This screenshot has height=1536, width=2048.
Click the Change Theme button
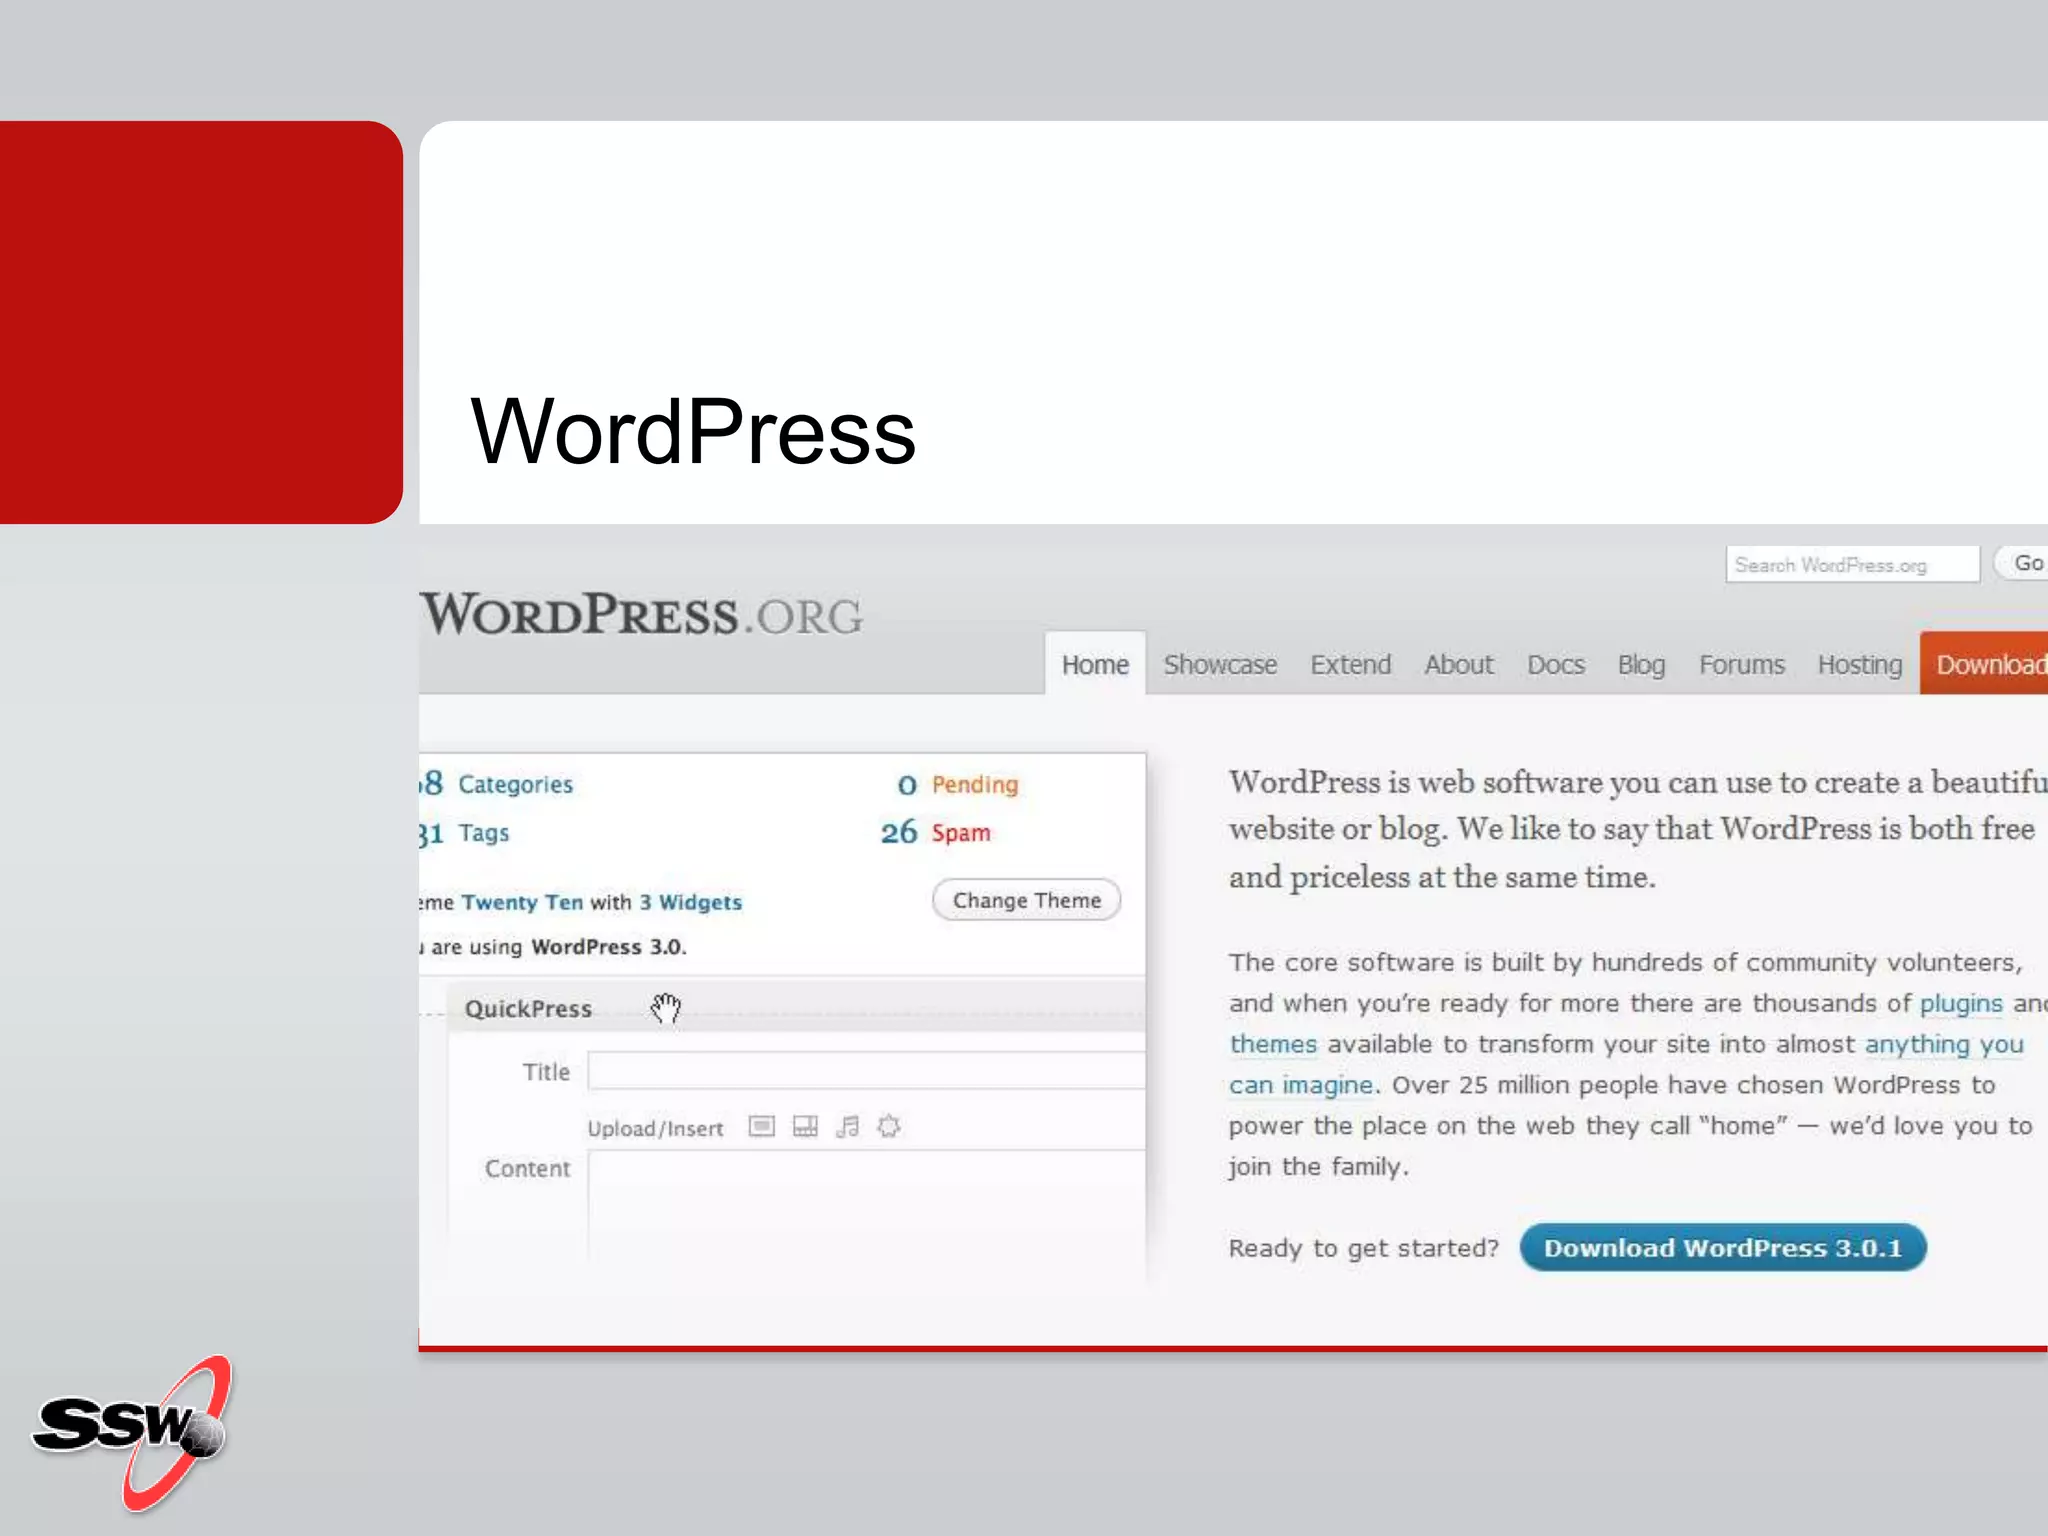(x=1026, y=900)
